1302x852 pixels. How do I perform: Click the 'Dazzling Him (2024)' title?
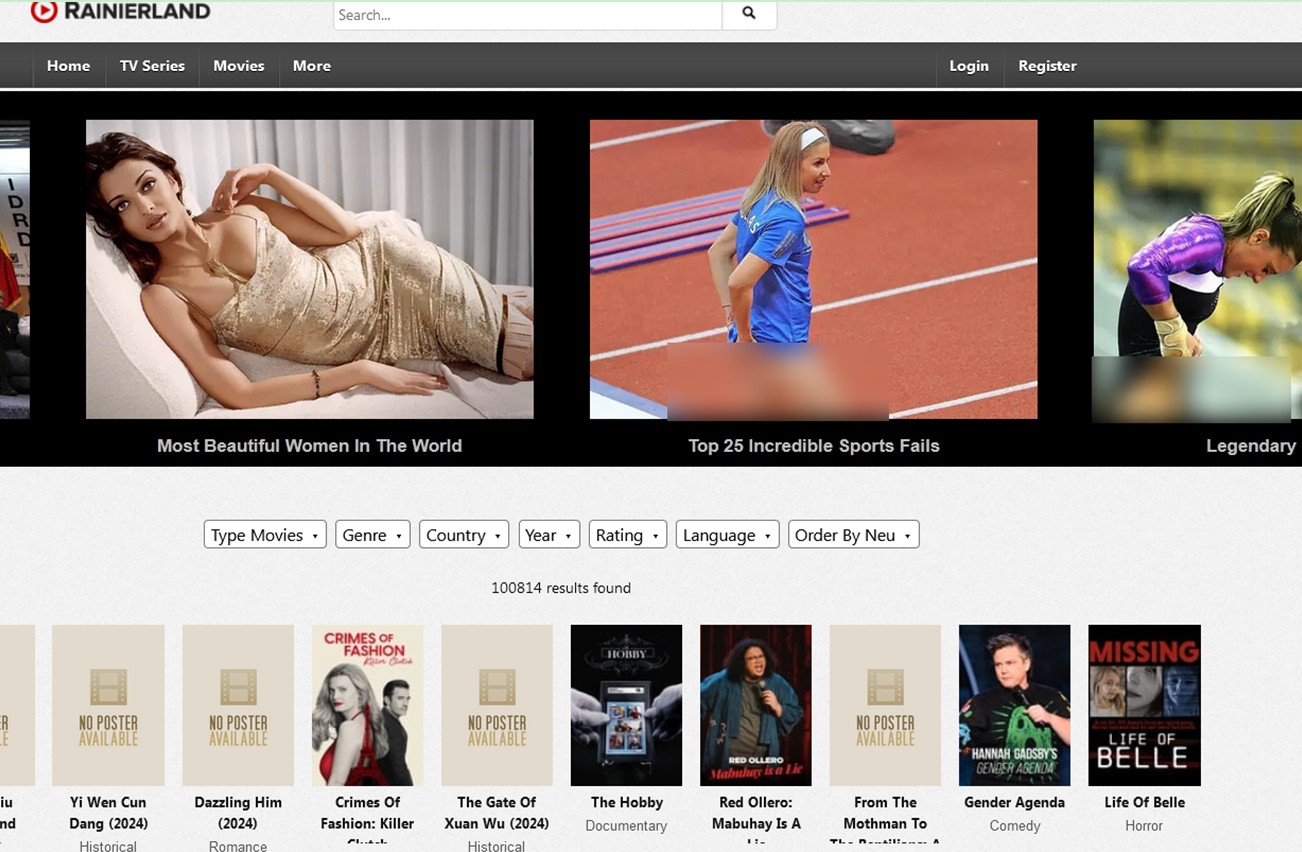click(238, 813)
